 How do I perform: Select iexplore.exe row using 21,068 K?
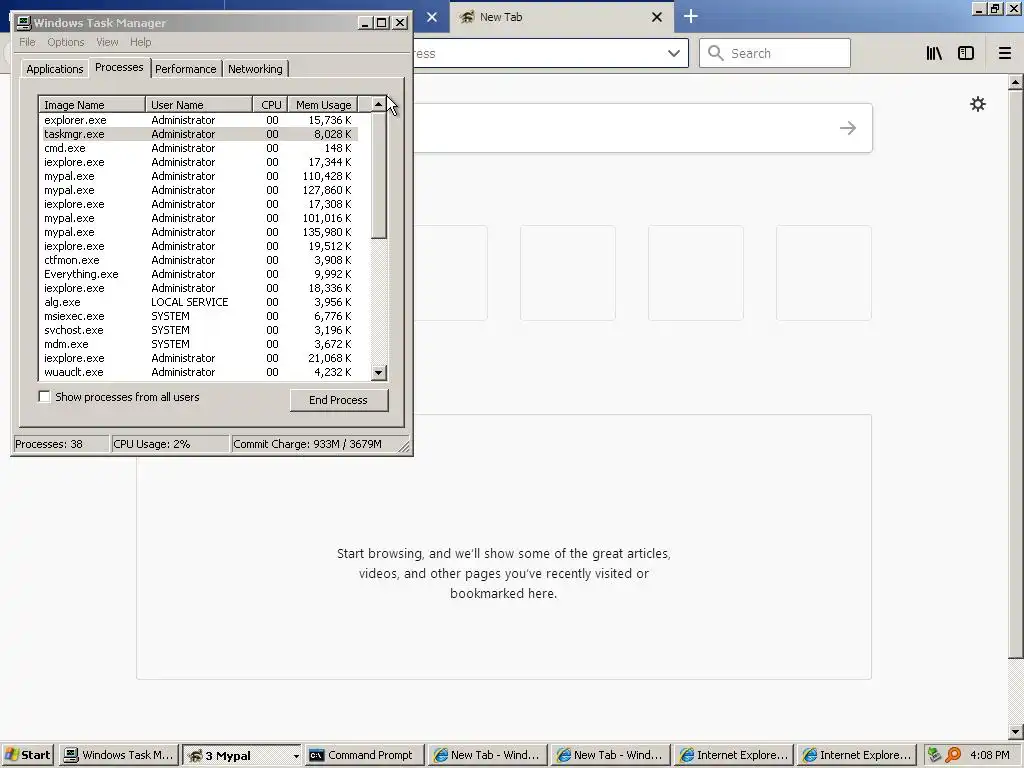198,359
